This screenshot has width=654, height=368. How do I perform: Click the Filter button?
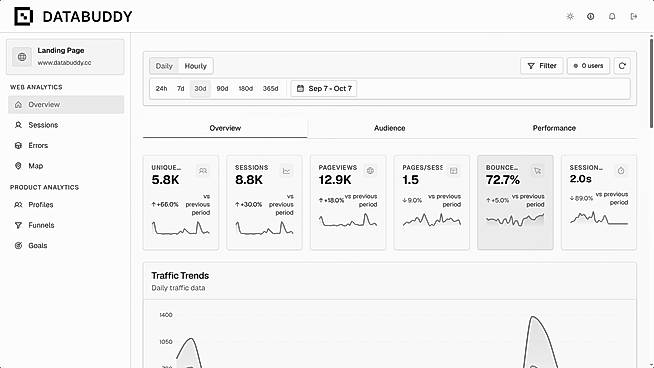542,66
